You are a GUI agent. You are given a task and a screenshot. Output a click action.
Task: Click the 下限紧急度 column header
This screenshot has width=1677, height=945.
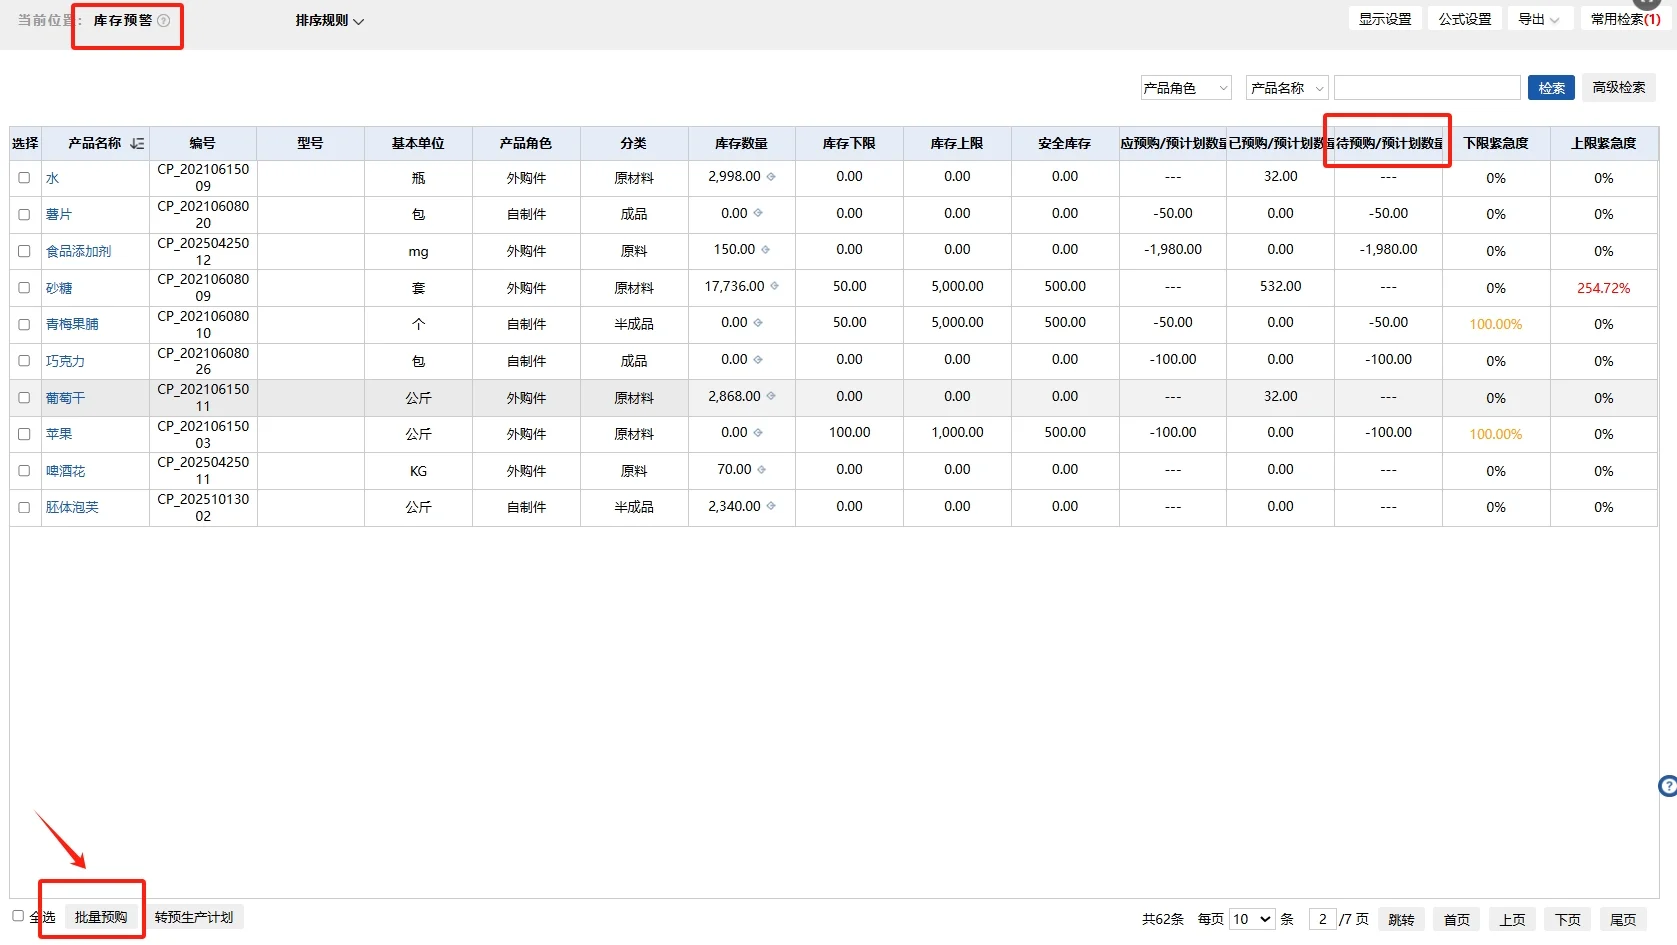point(1496,144)
